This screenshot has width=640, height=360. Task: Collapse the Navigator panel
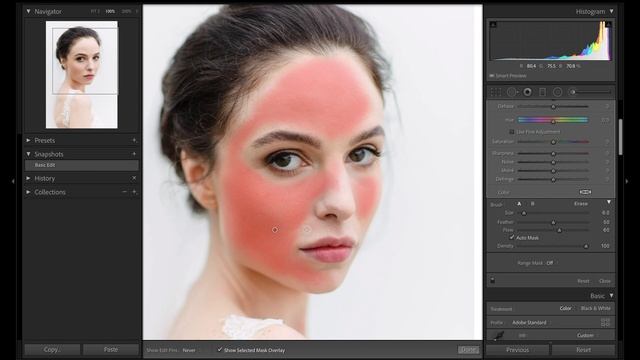tap(28, 11)
